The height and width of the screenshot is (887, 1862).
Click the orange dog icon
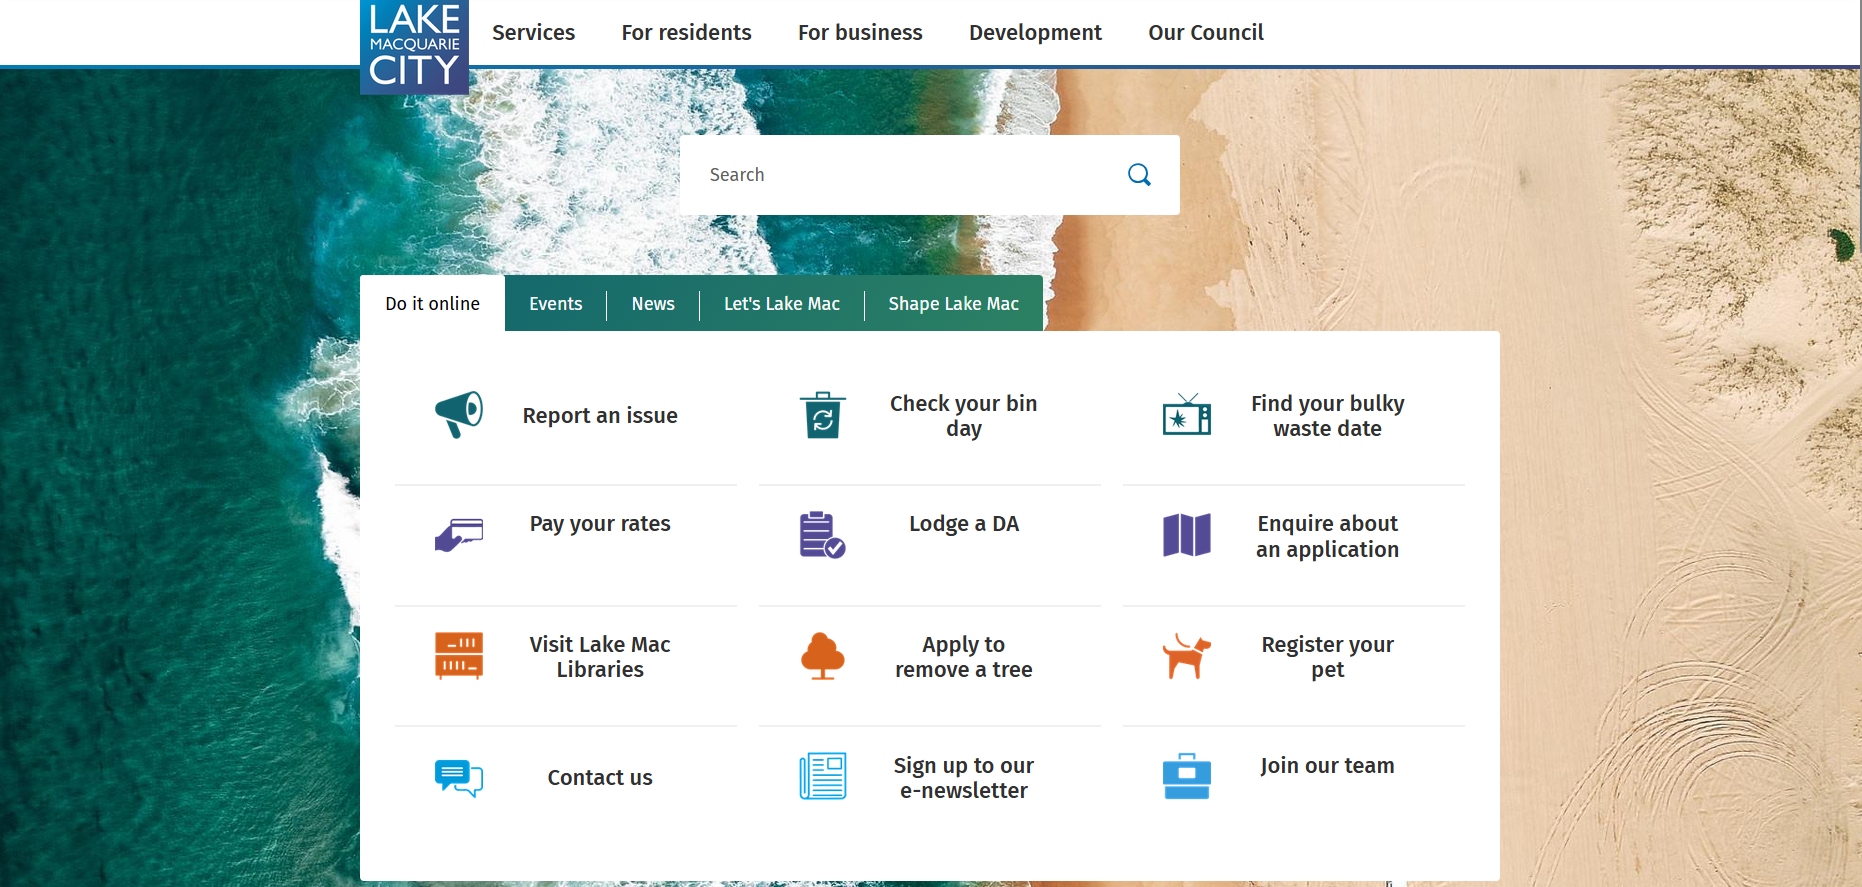coord(1187,656)
